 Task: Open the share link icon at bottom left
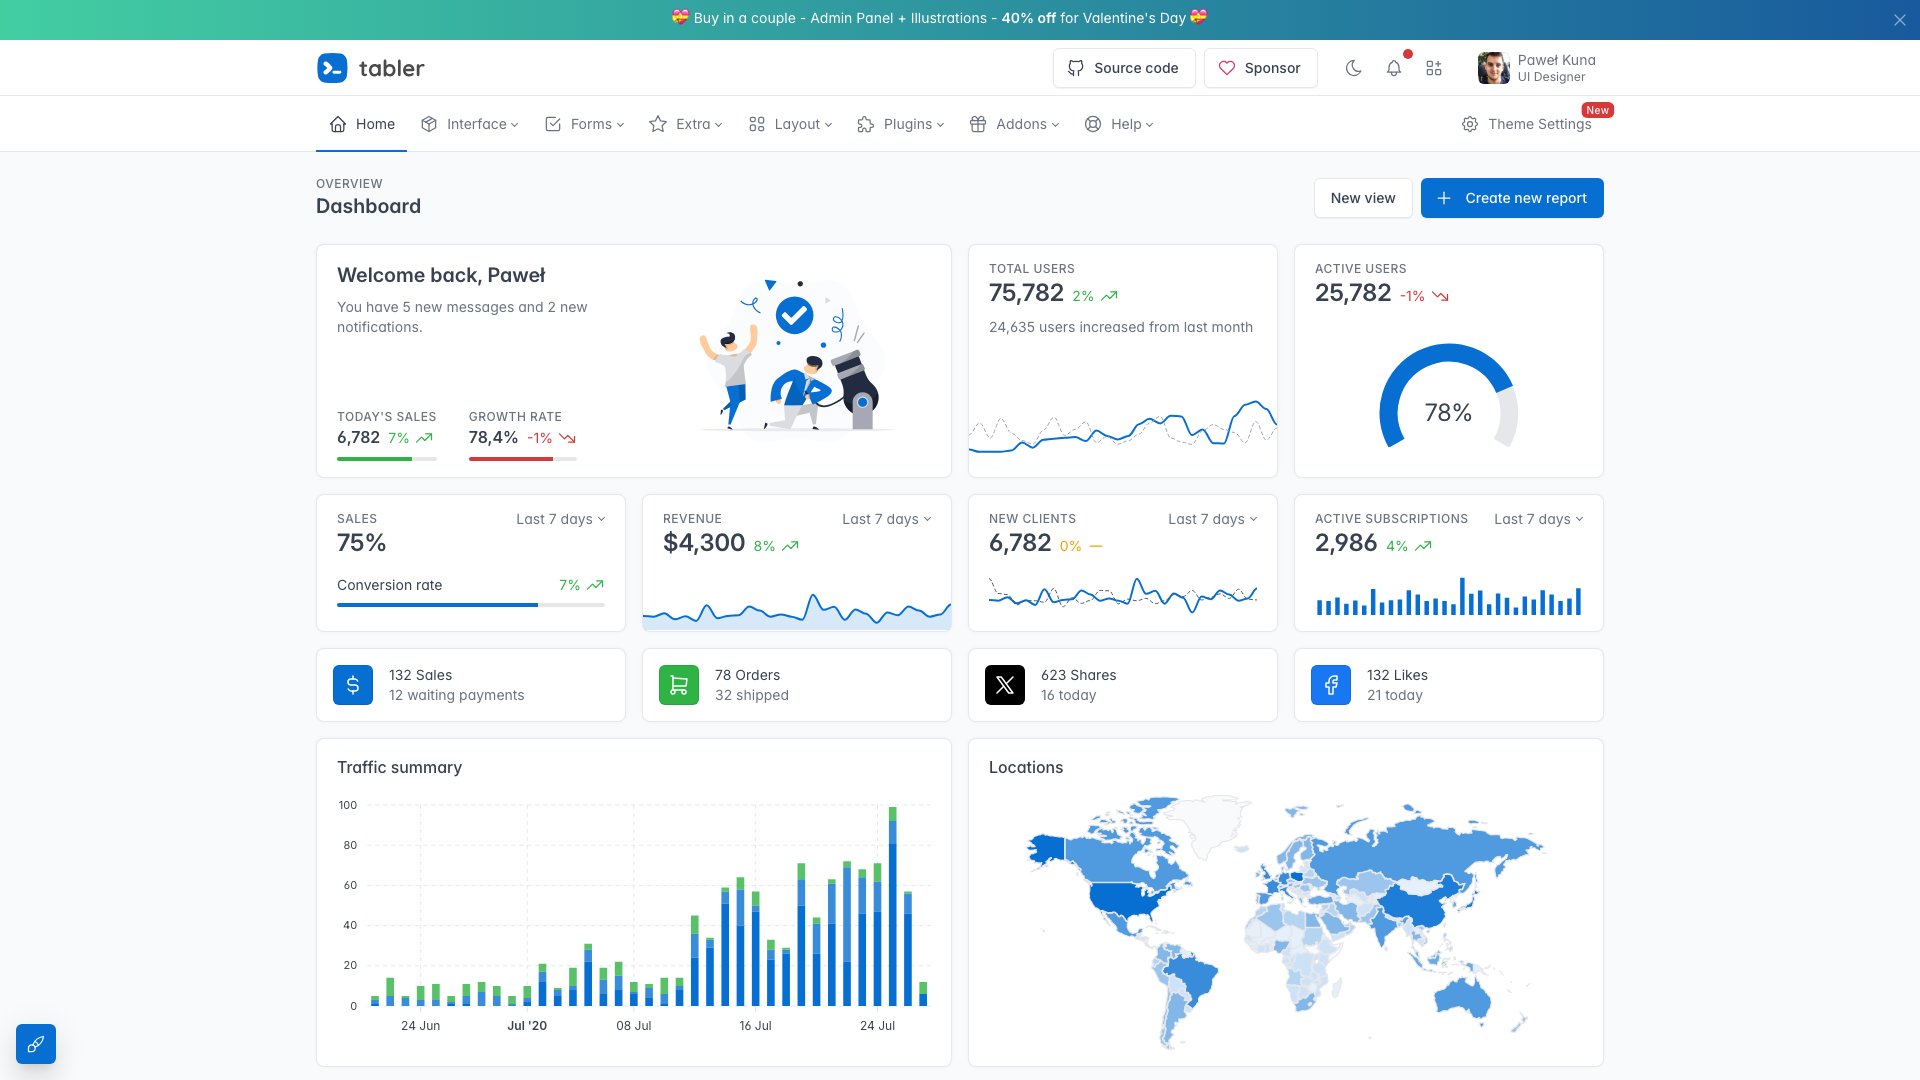[36, 1044]
